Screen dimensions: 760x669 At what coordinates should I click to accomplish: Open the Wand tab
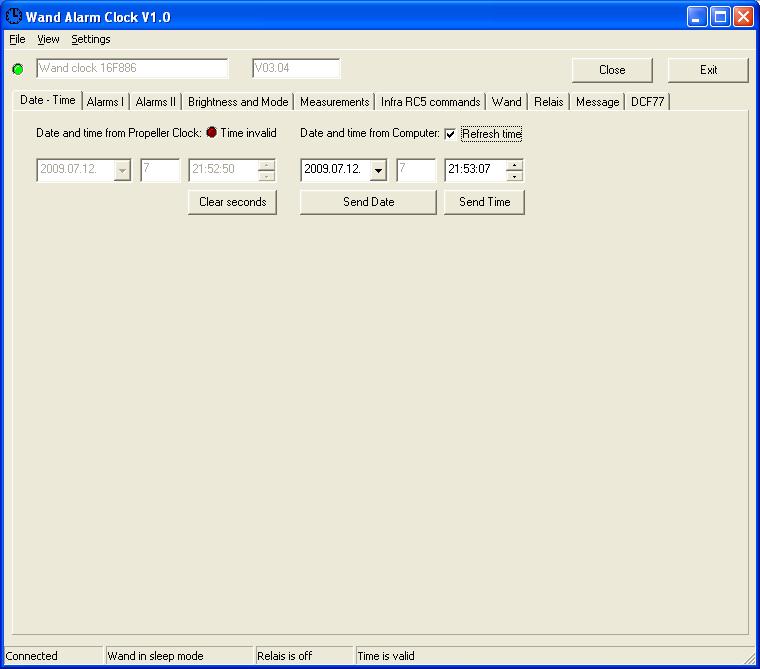click(x=507, y=102)
